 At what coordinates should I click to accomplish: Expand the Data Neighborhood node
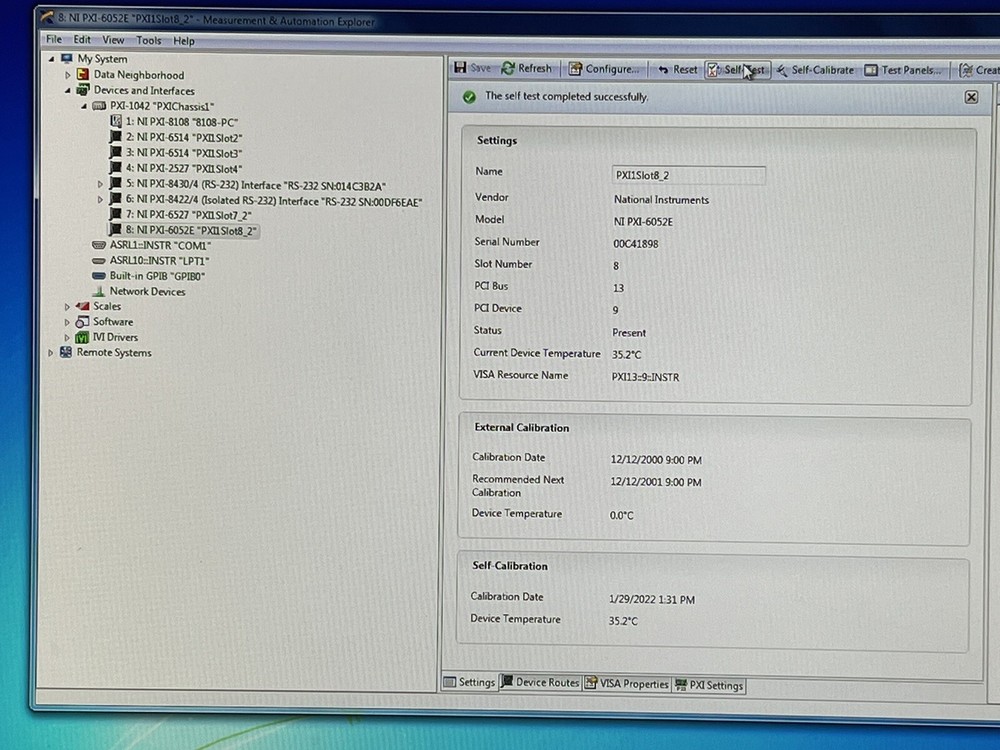point(68,75)
